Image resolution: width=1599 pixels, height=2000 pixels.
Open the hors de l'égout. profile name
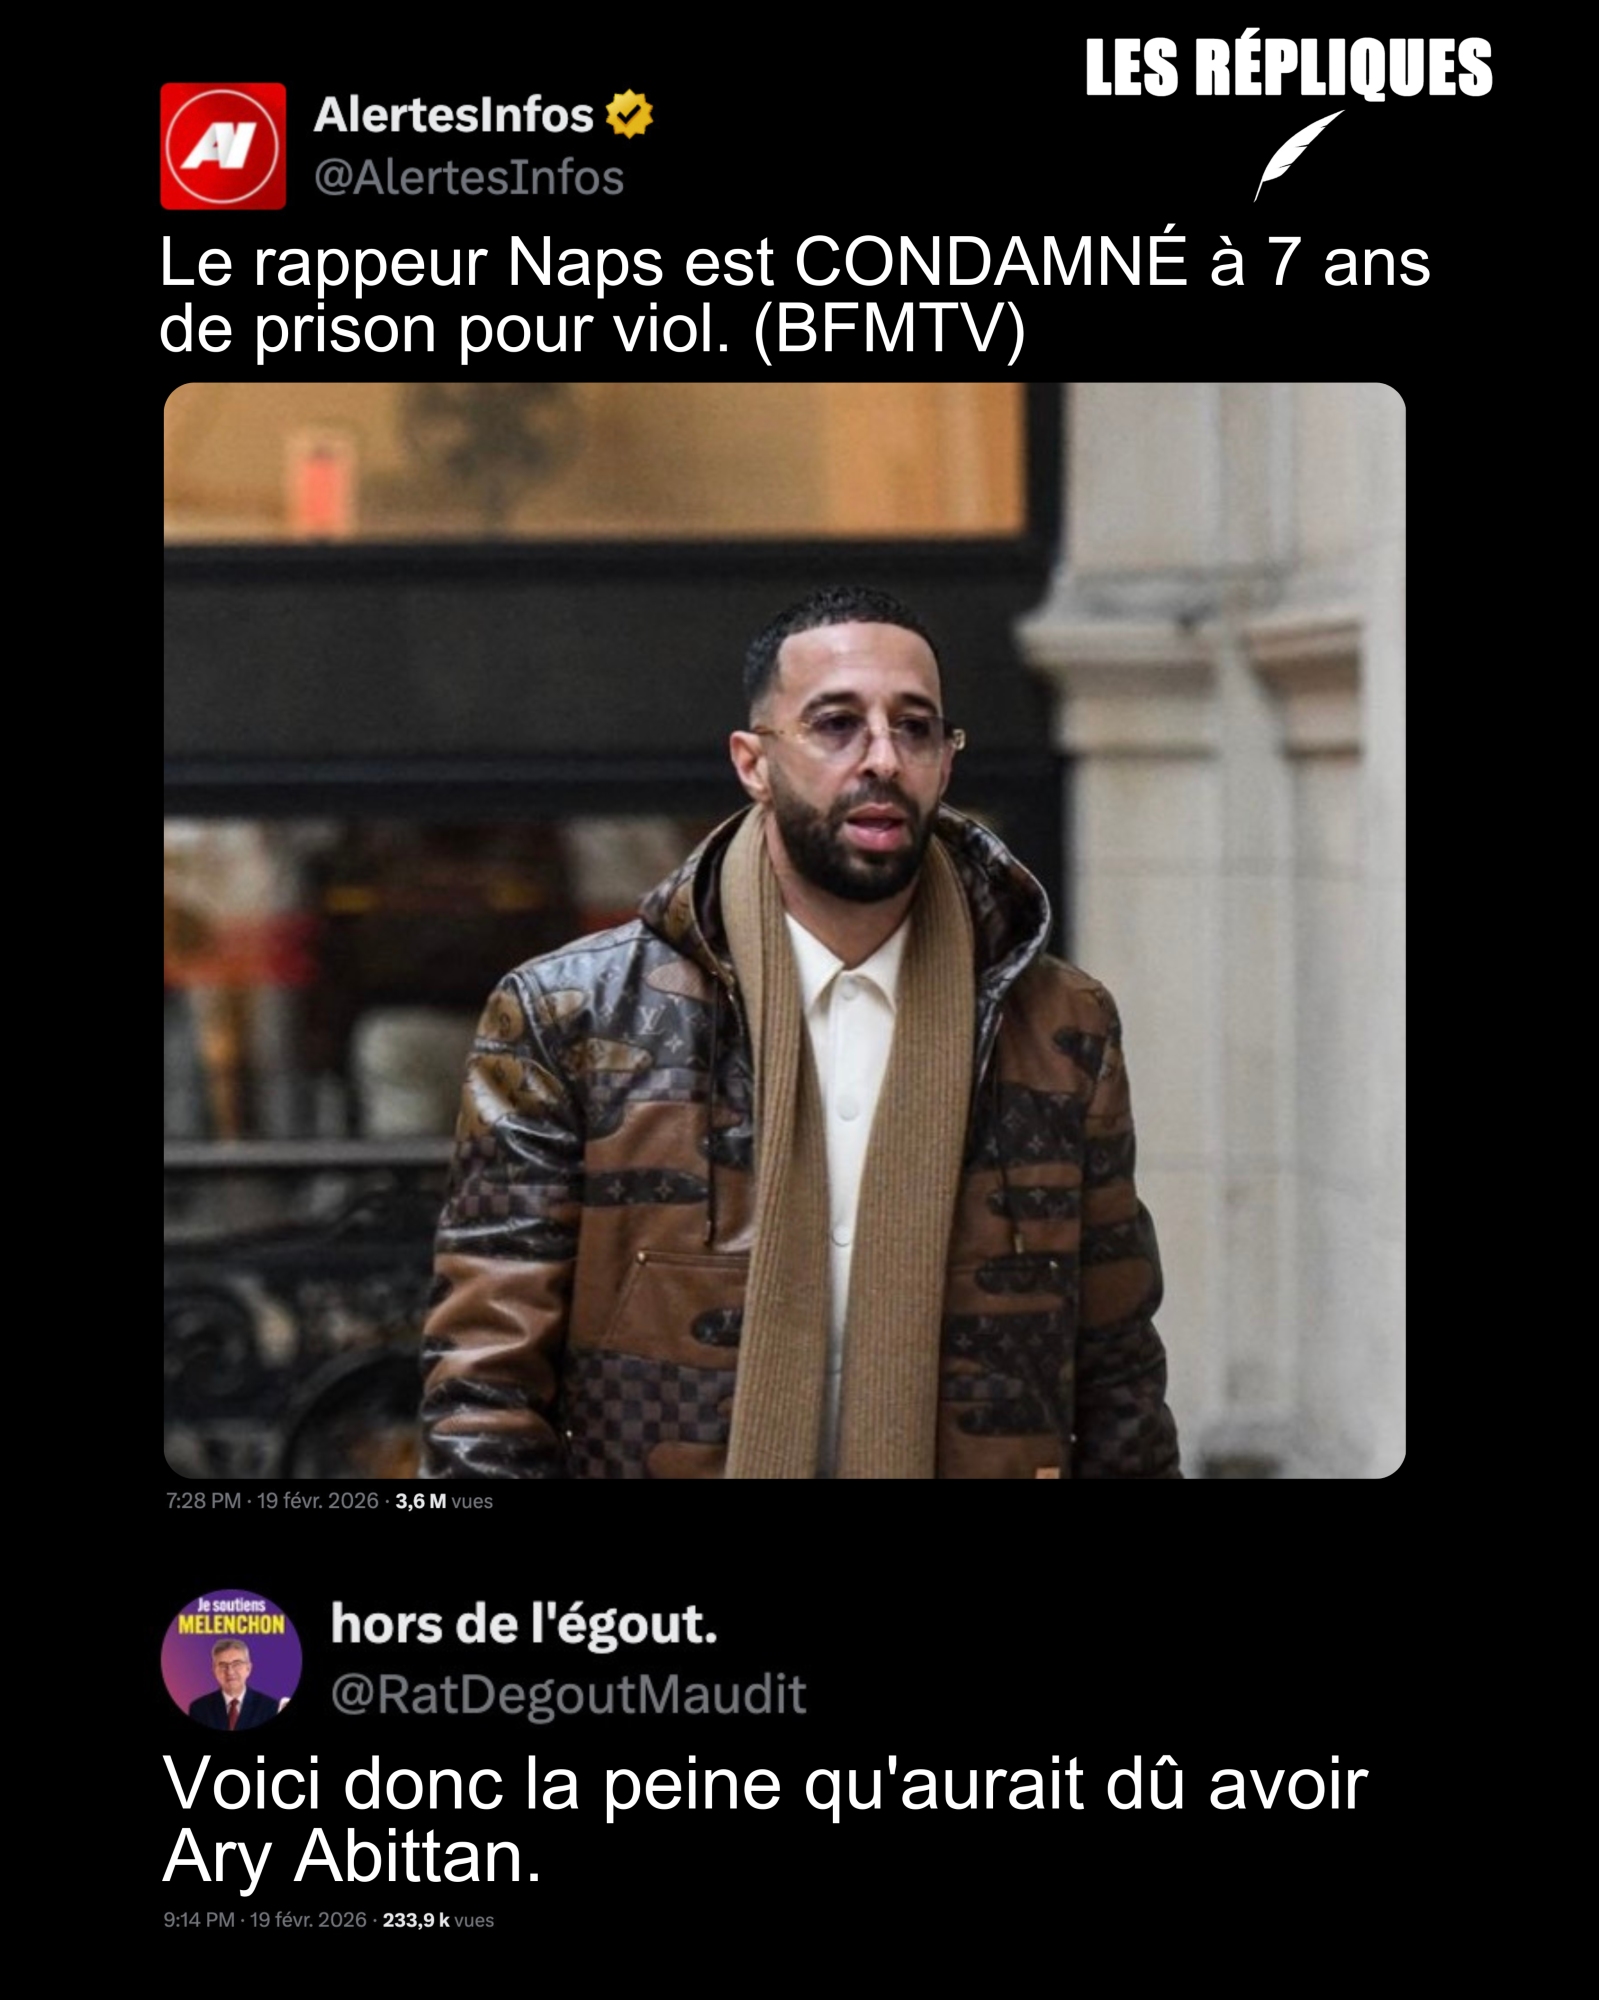point(524,1624)
